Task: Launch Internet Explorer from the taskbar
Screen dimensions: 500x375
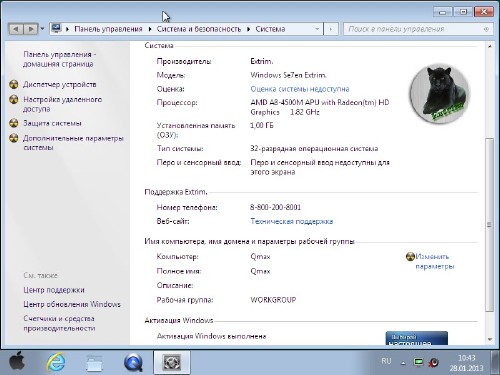Action: (x=56, y=362)
